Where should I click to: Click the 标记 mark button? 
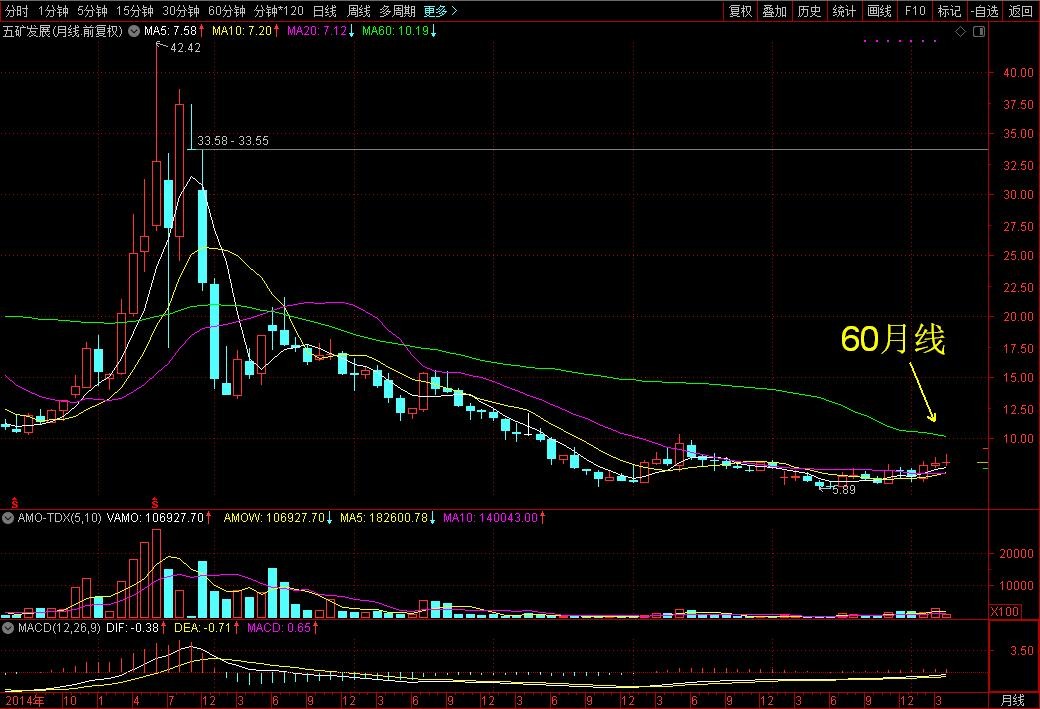949,11
